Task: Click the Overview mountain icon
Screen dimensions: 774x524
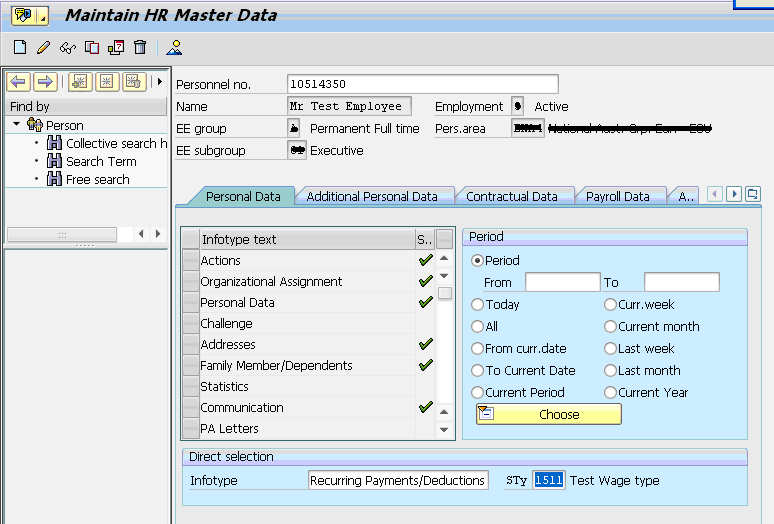Action: pos(175,47)
